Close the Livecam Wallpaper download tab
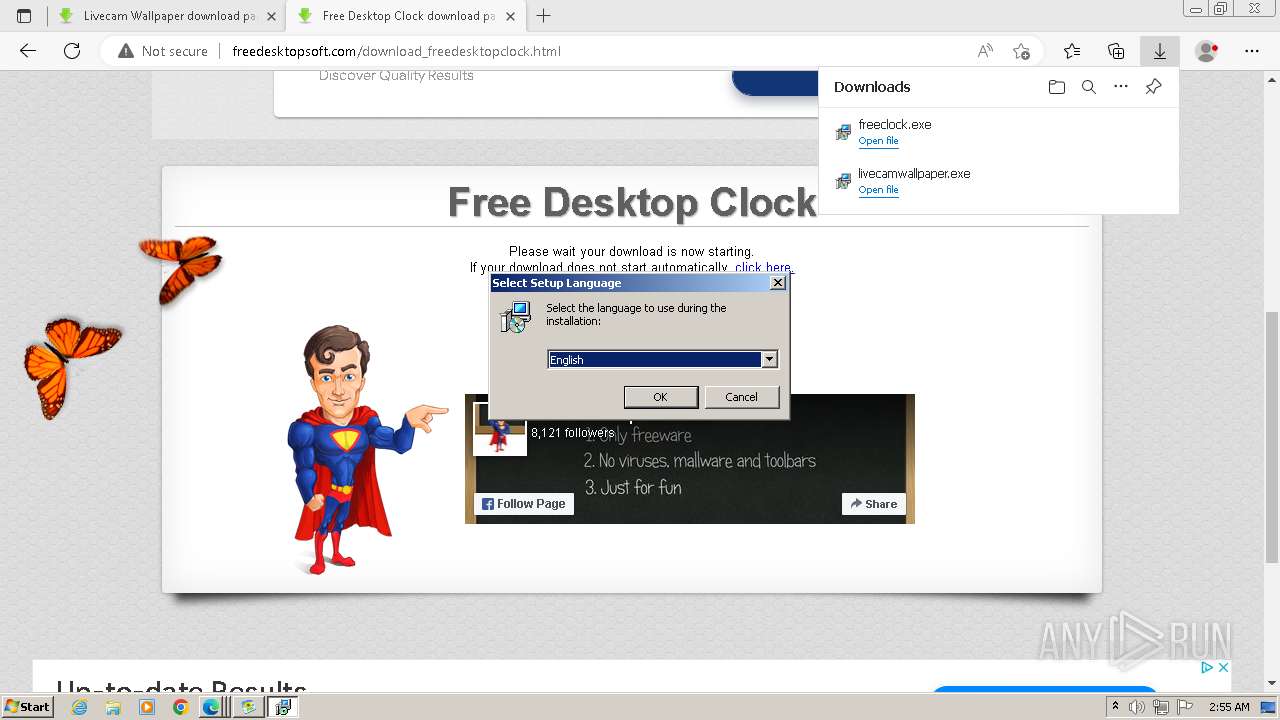Viewport: 1280px width, 720px height. (271, 16)
